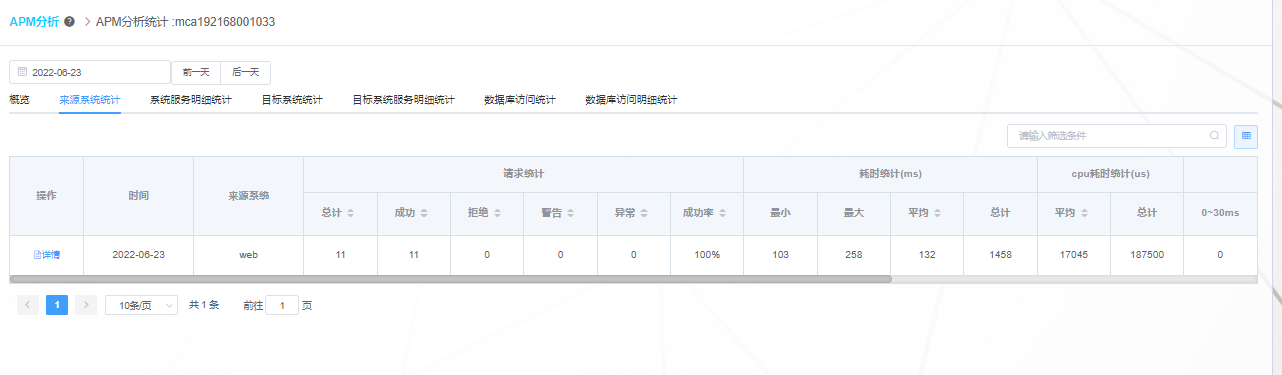Viewport: 1282px width, 375px height.
Task: Click the 来源系统 column header
Action: pos(249,196)
